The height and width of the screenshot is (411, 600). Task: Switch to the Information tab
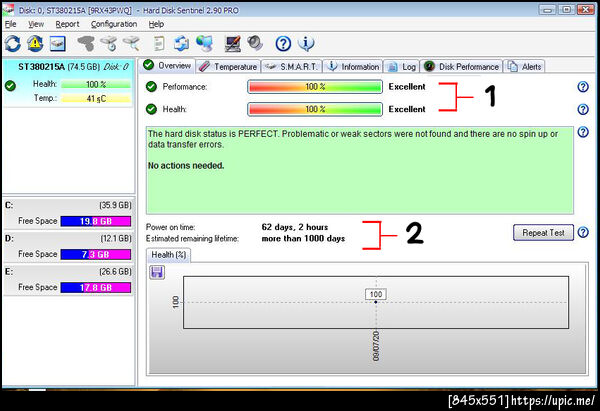click(x=353, y=67)
